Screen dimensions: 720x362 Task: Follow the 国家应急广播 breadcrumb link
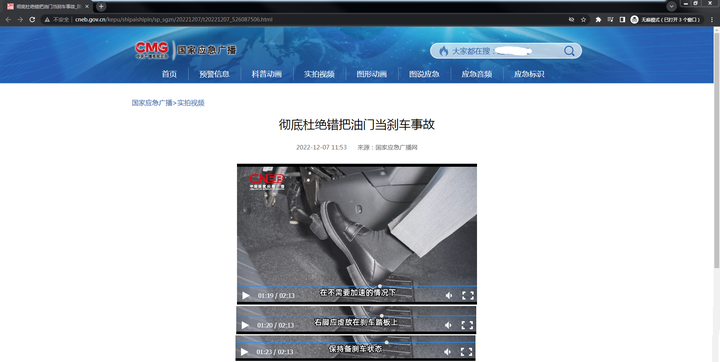click(x=152, y=103)
